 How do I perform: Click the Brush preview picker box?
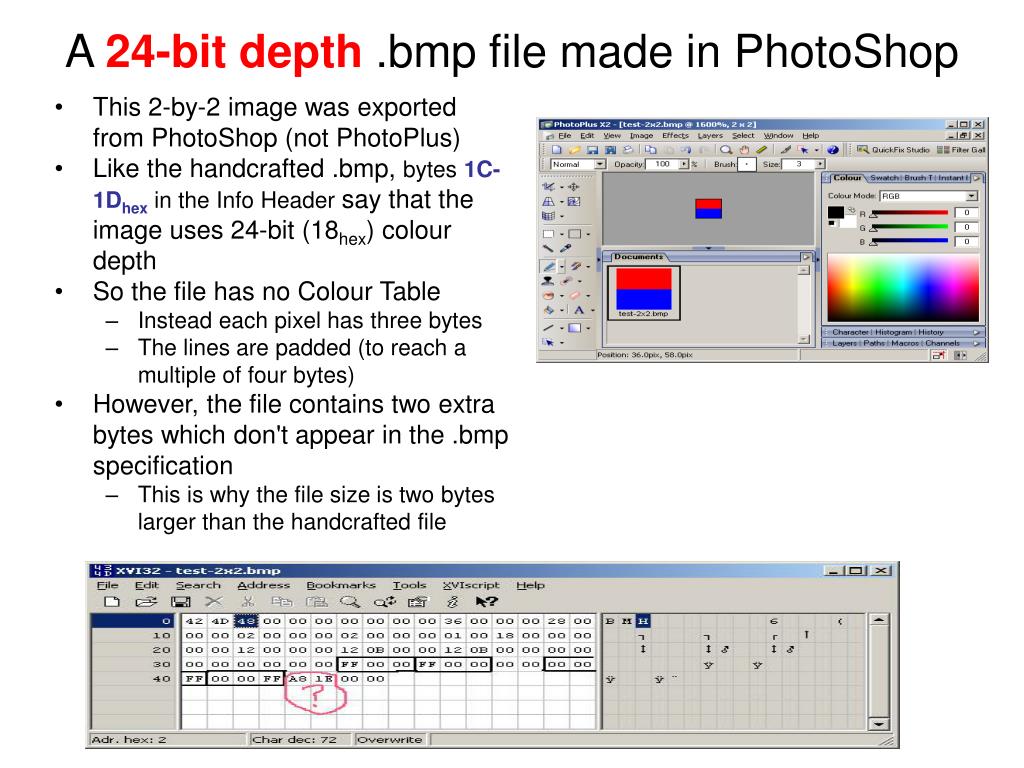click(x=746, y=165)
